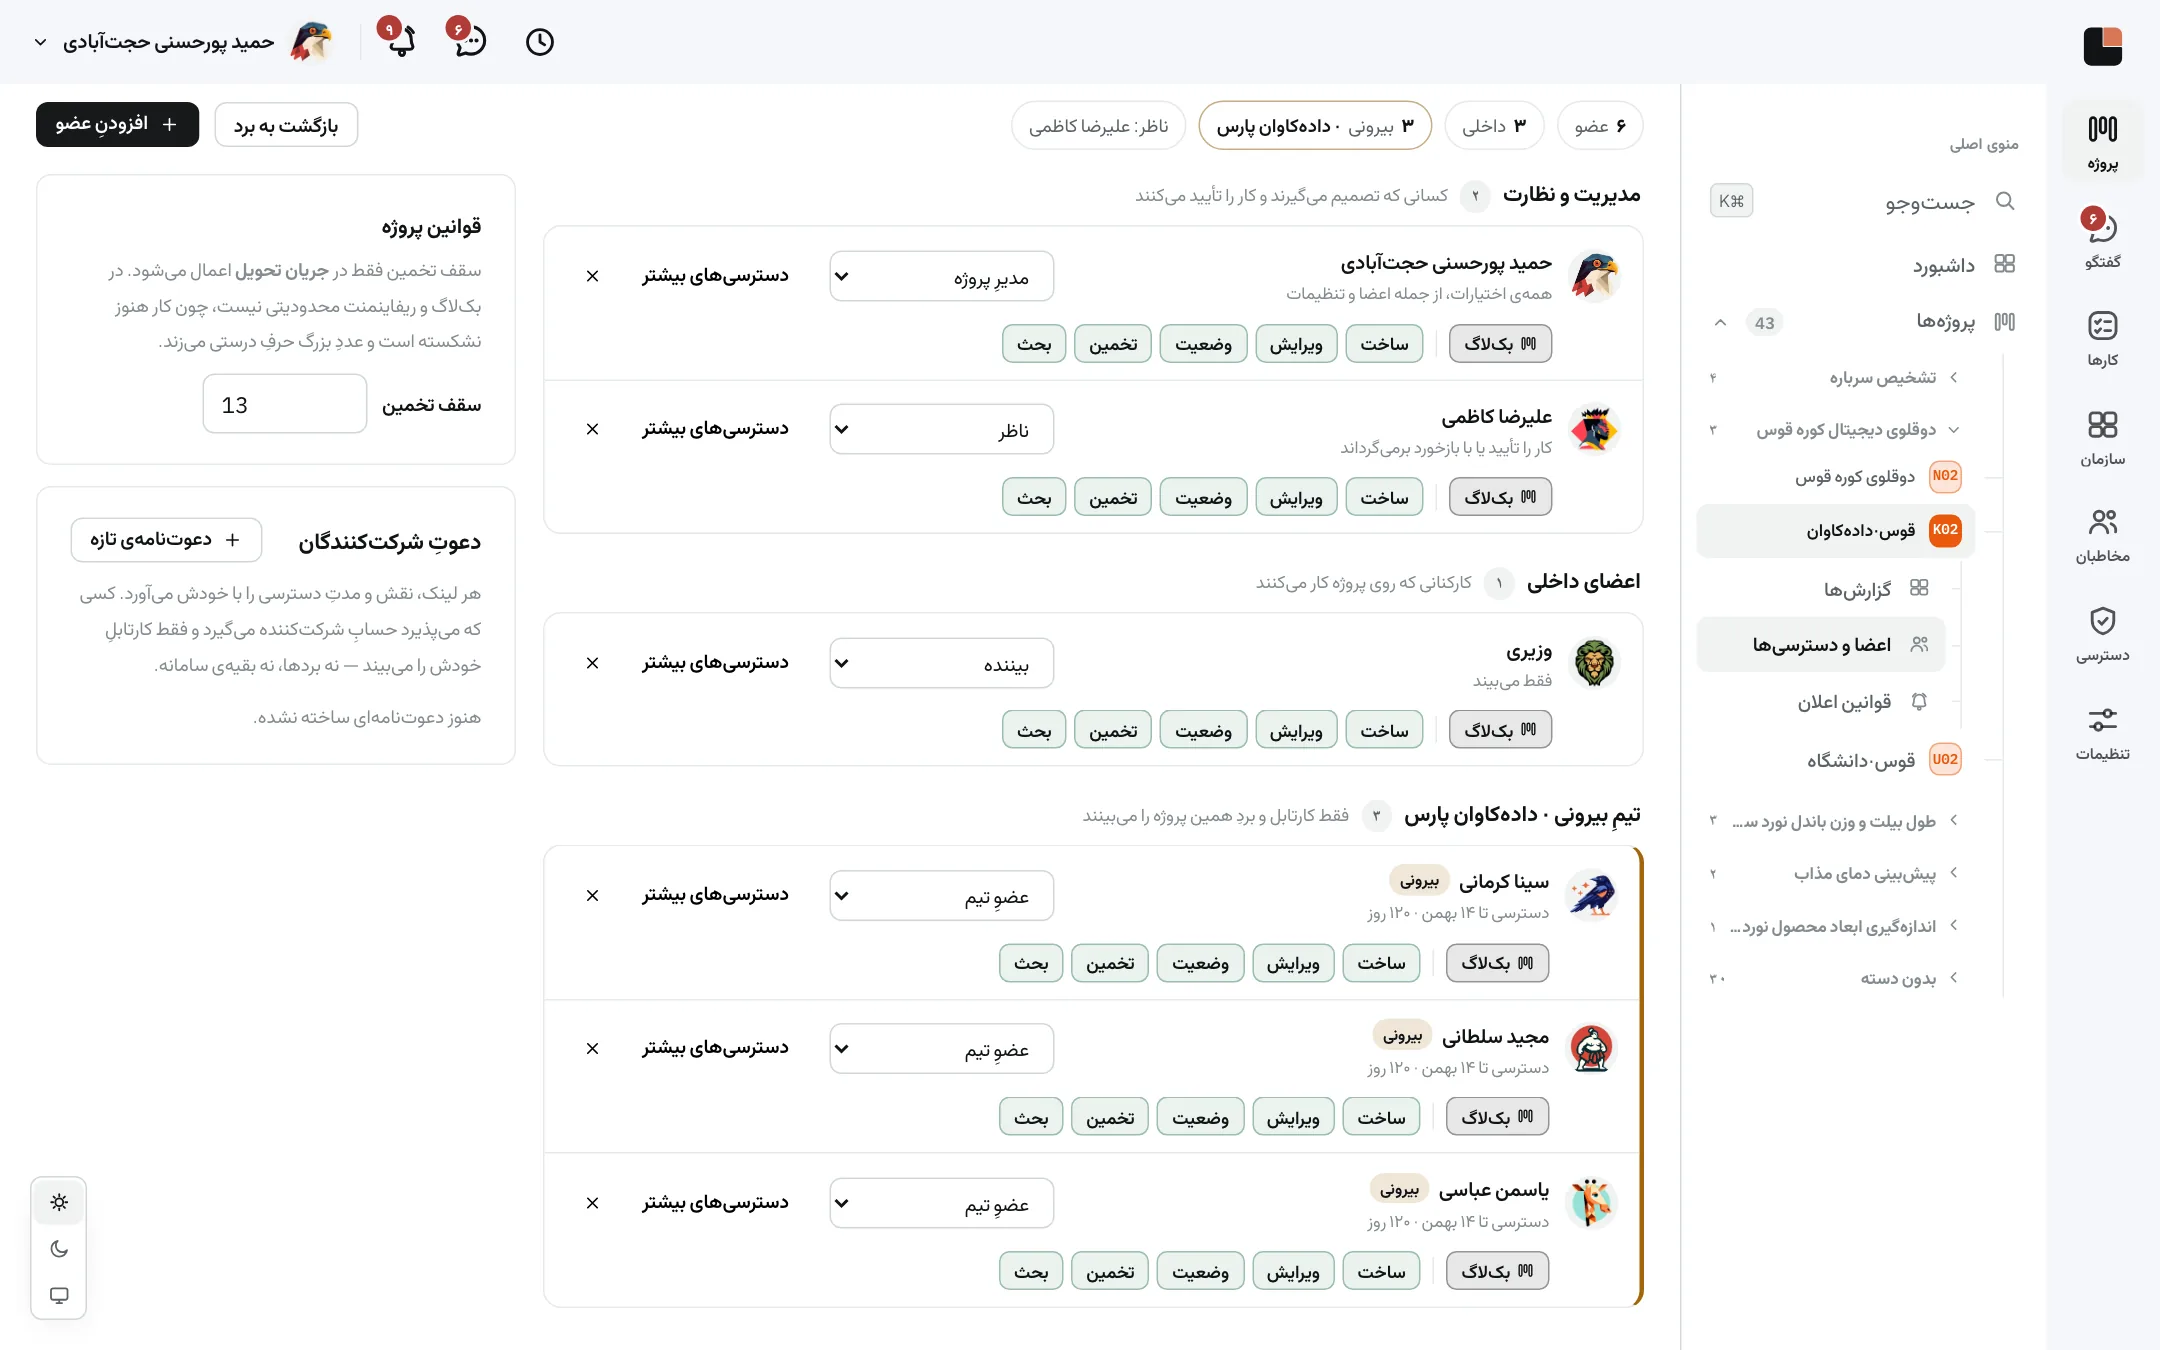Toggle بک‌لاگ permission for حمید پورحسنی حجت‌آبادی
This screenshot has width=2160, height=1350.
click(x=1500, y=343)
